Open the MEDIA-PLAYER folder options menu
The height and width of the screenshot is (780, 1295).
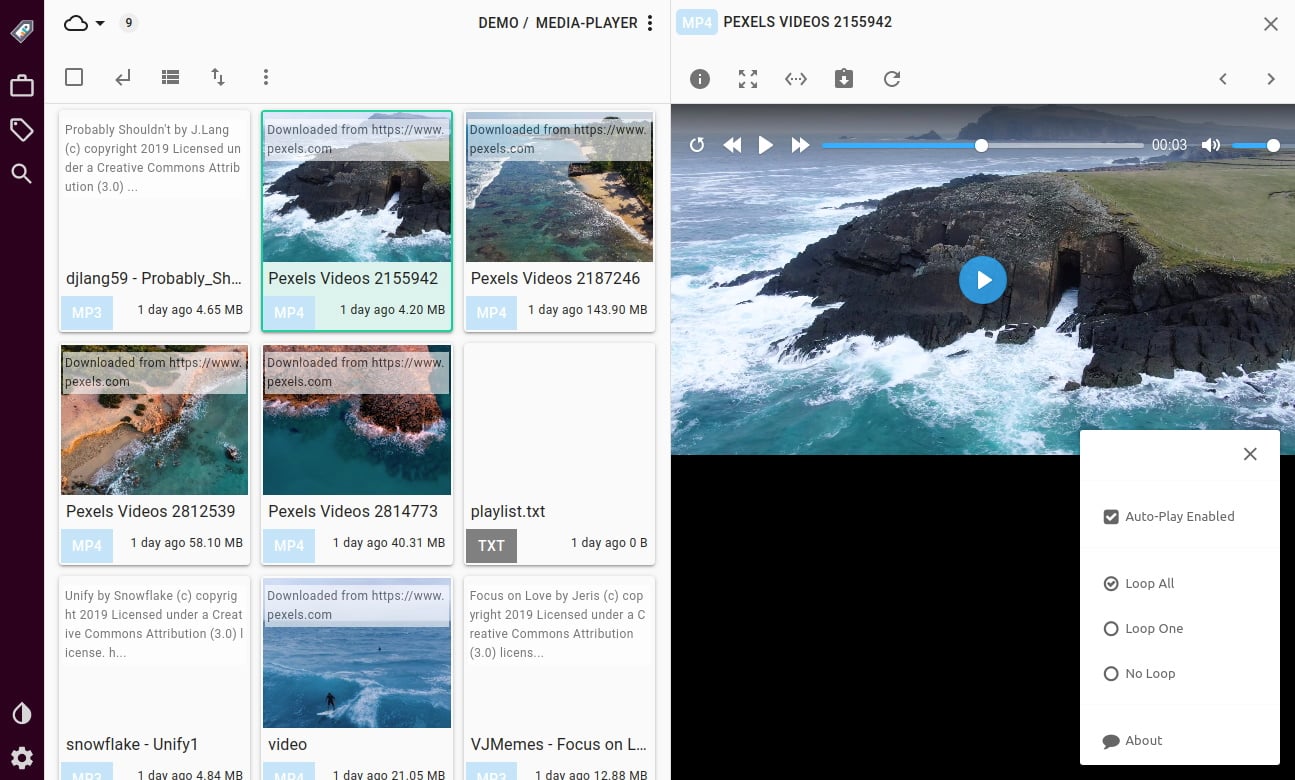[x=651, y=23]
